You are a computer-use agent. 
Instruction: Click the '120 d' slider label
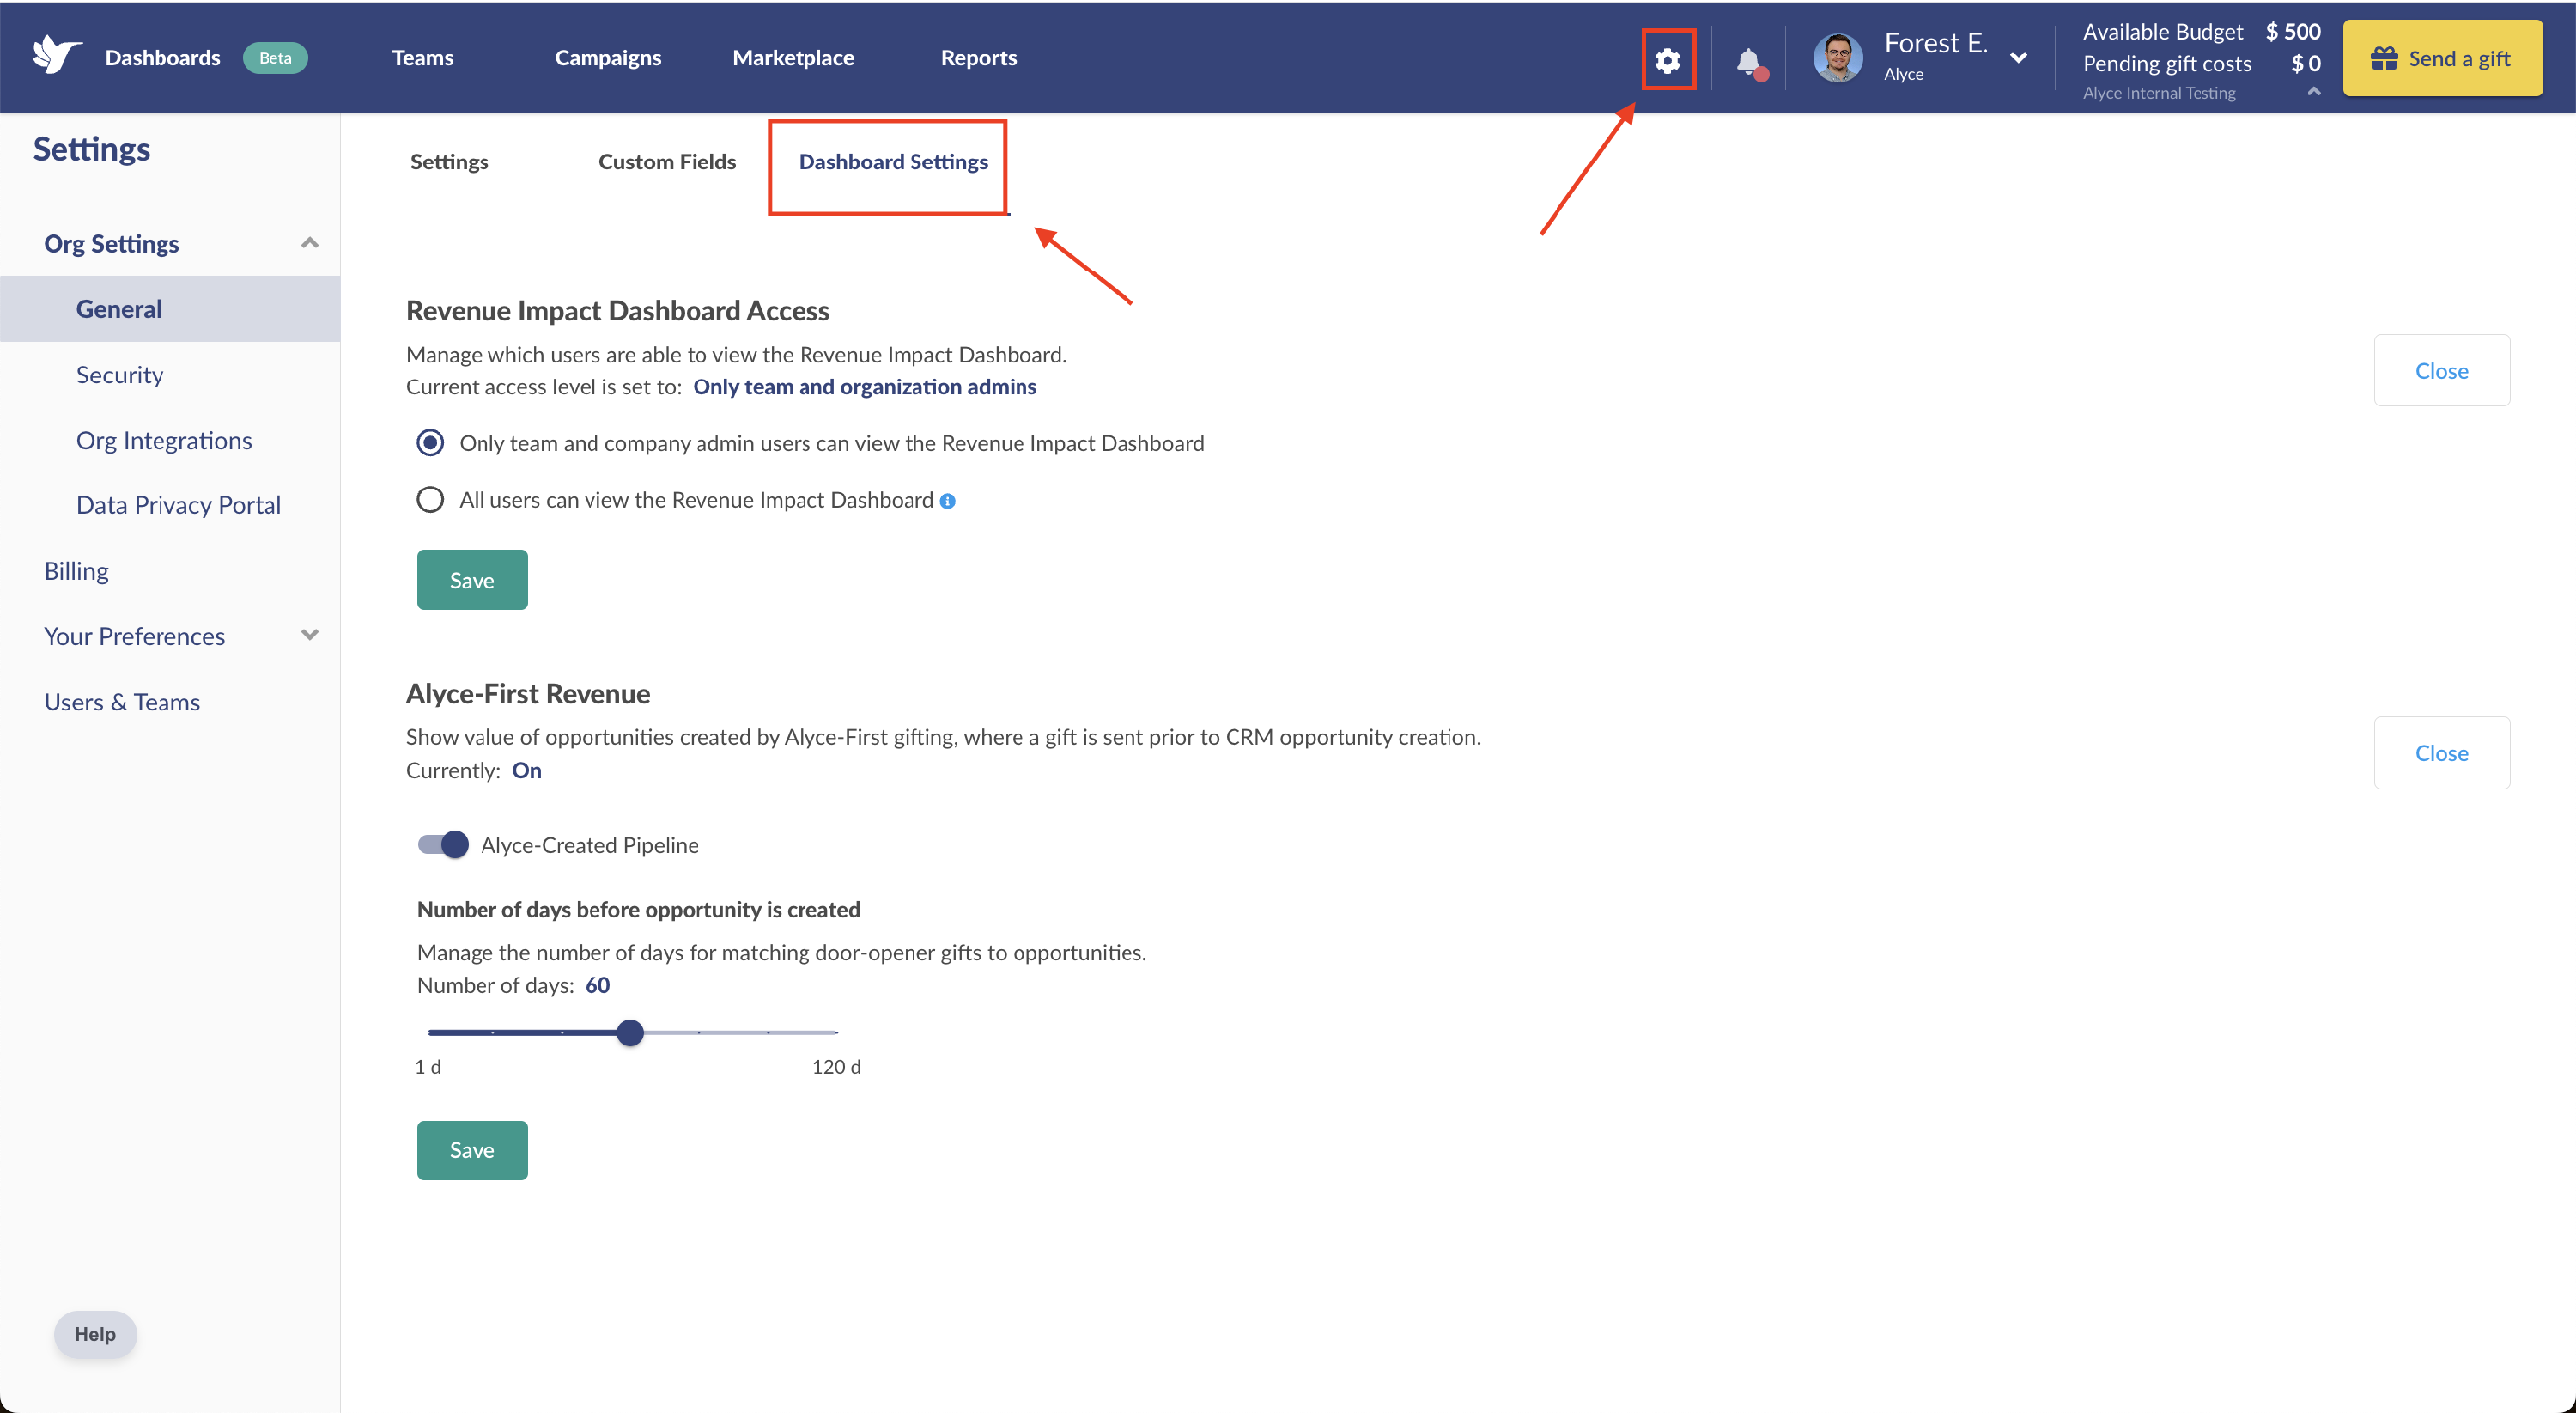click(x=836, y=1067)
